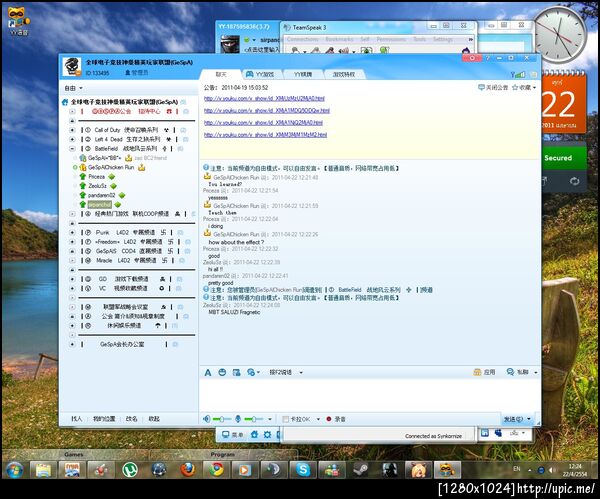Open Firefox from the taskbar

tap(188, 469)
